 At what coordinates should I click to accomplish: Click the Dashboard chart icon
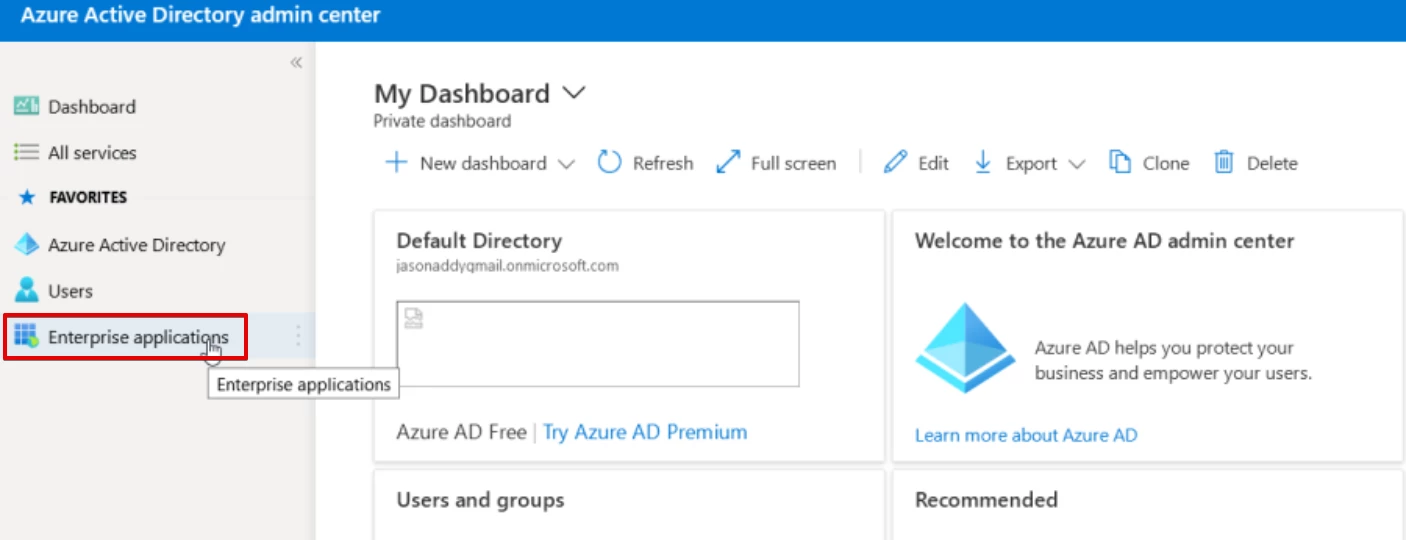tap(26, 106)
